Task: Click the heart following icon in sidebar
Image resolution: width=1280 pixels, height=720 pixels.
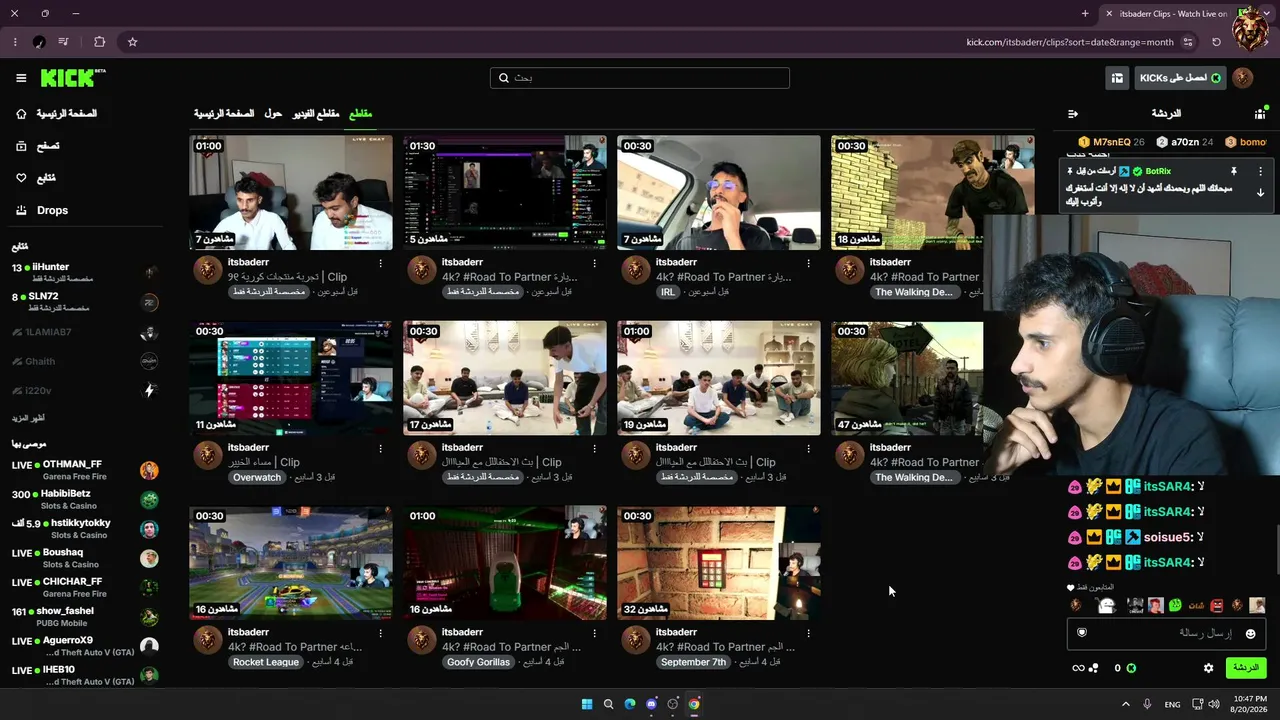Action: coord(21,178)
